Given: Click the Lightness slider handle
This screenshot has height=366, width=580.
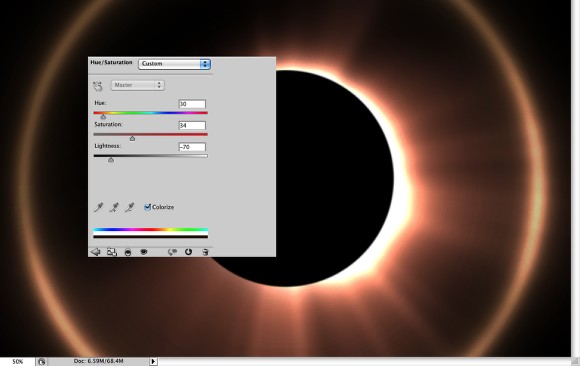Looking at the screenshot, I should point(111,160).
